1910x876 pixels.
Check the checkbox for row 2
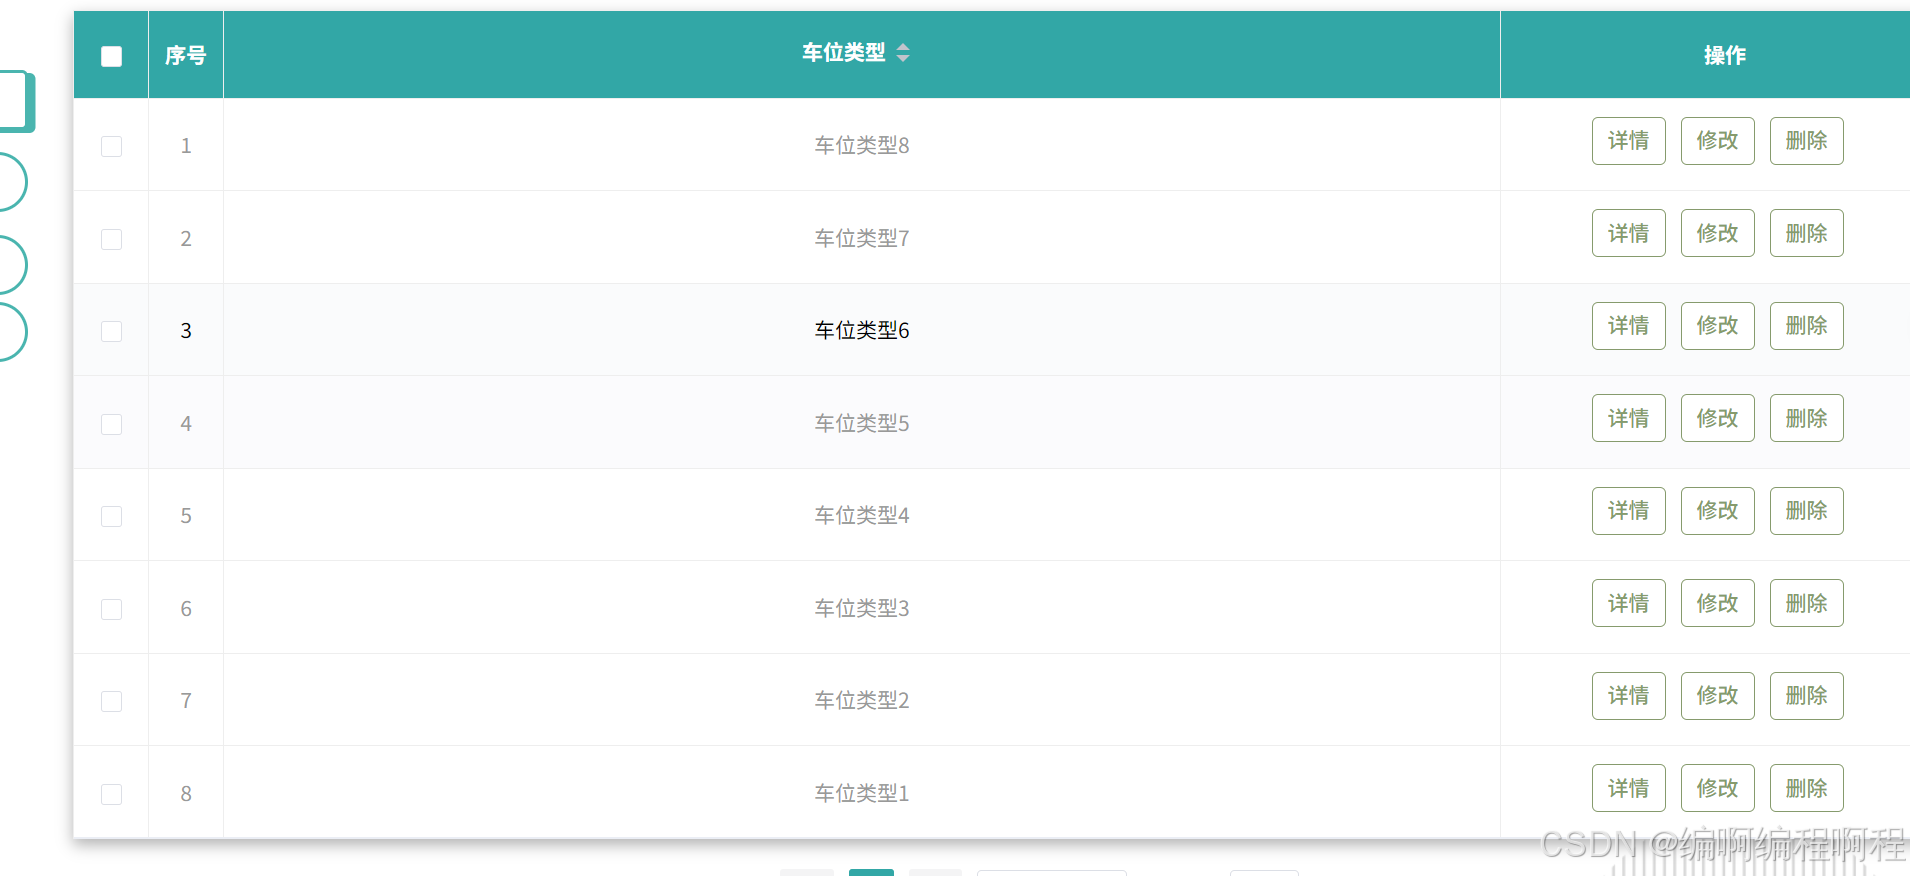click(x=111, y=239)
